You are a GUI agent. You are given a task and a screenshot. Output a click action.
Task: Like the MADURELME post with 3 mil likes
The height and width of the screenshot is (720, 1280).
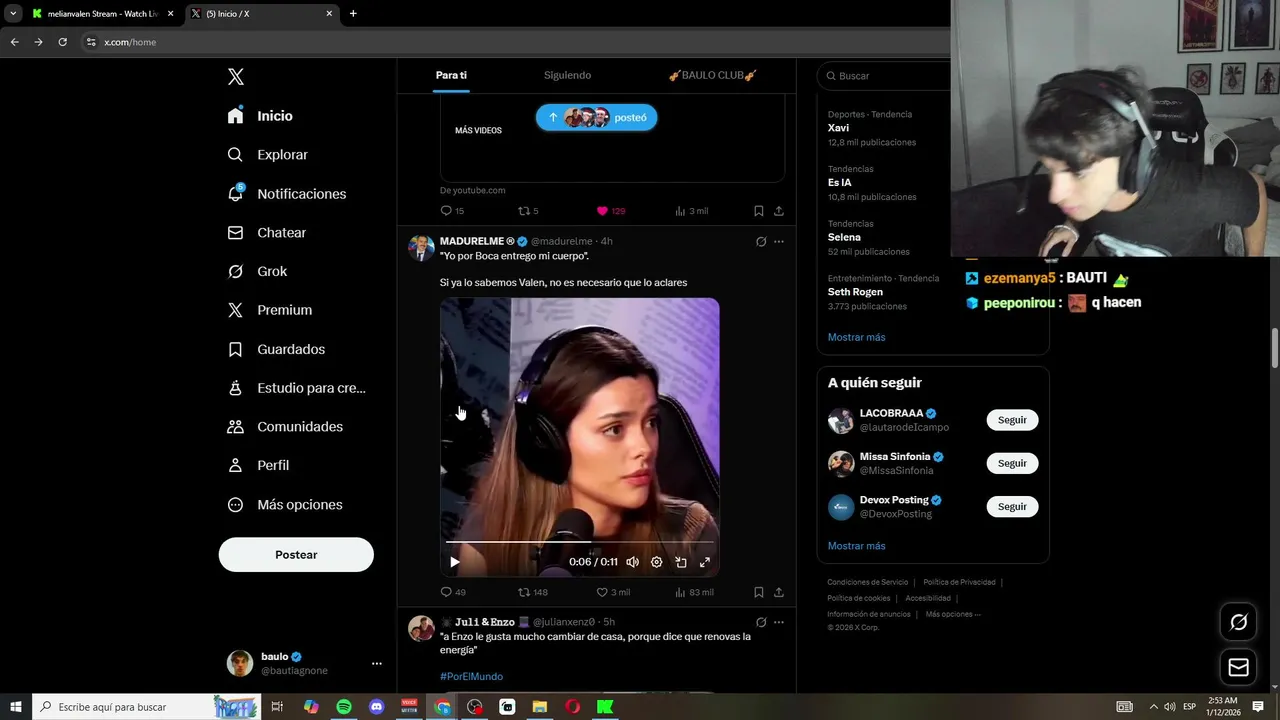[x=613, y=592]
